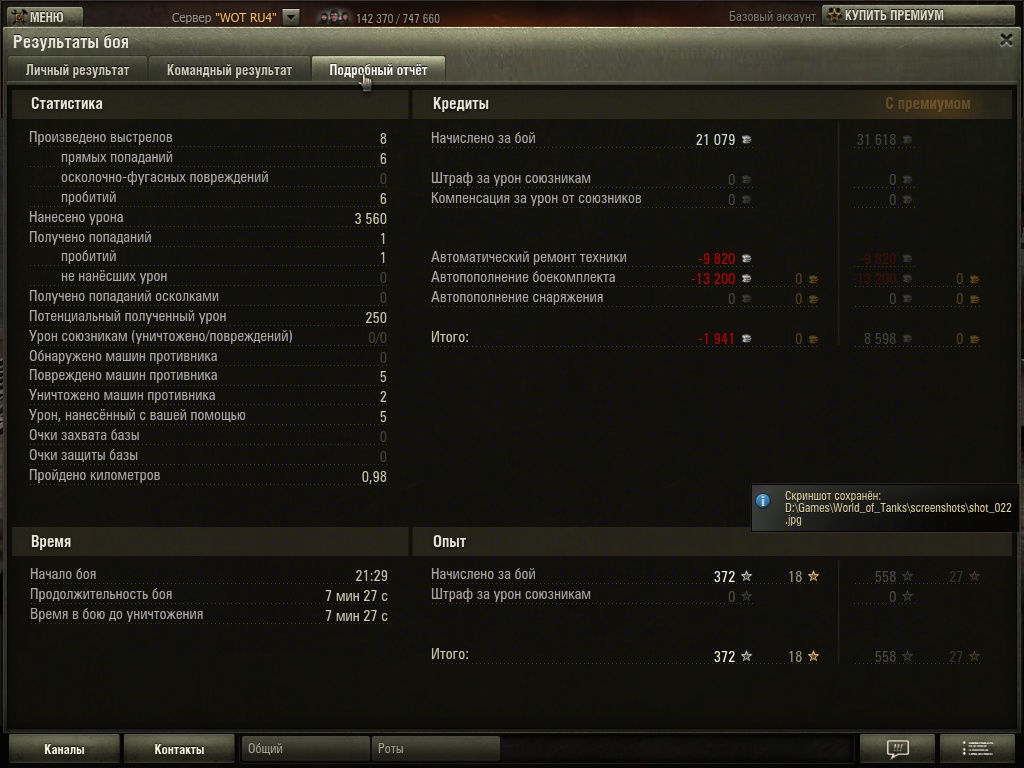Select the Подробный отчёт tab

378,70
